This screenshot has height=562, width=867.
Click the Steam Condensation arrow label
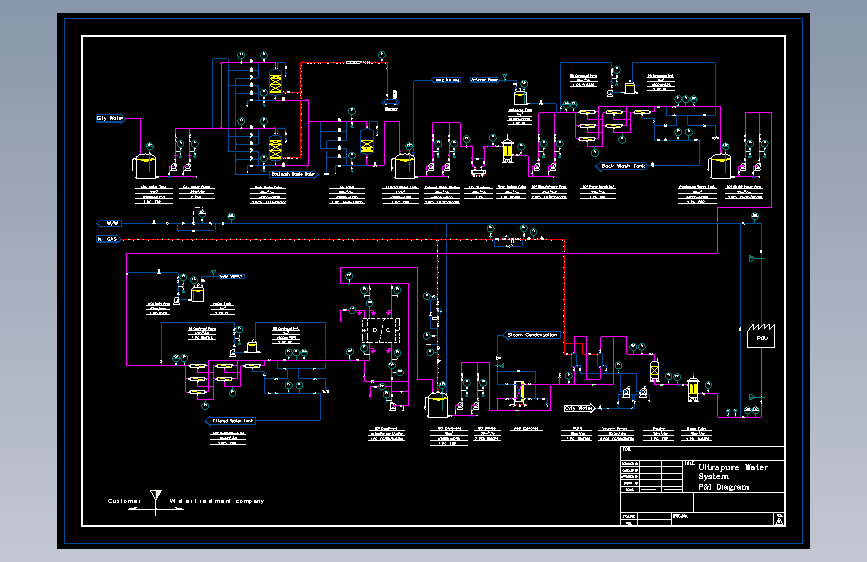[x=531, y=335]
